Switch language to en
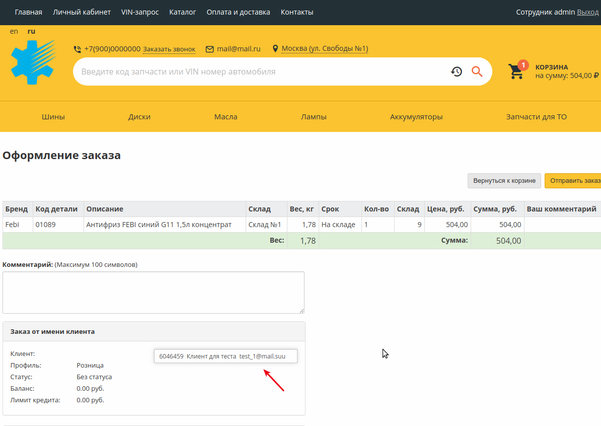The image size is (601, 426). (x=14, y=32)
